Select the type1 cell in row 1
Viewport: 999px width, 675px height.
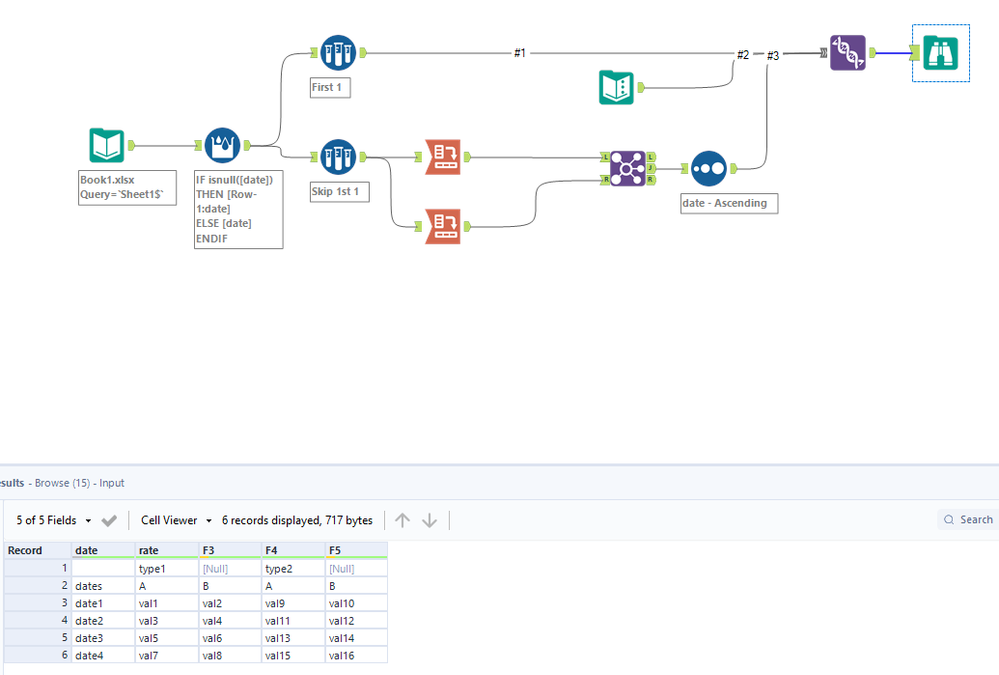pyautogui.click(x=167, y=569)
